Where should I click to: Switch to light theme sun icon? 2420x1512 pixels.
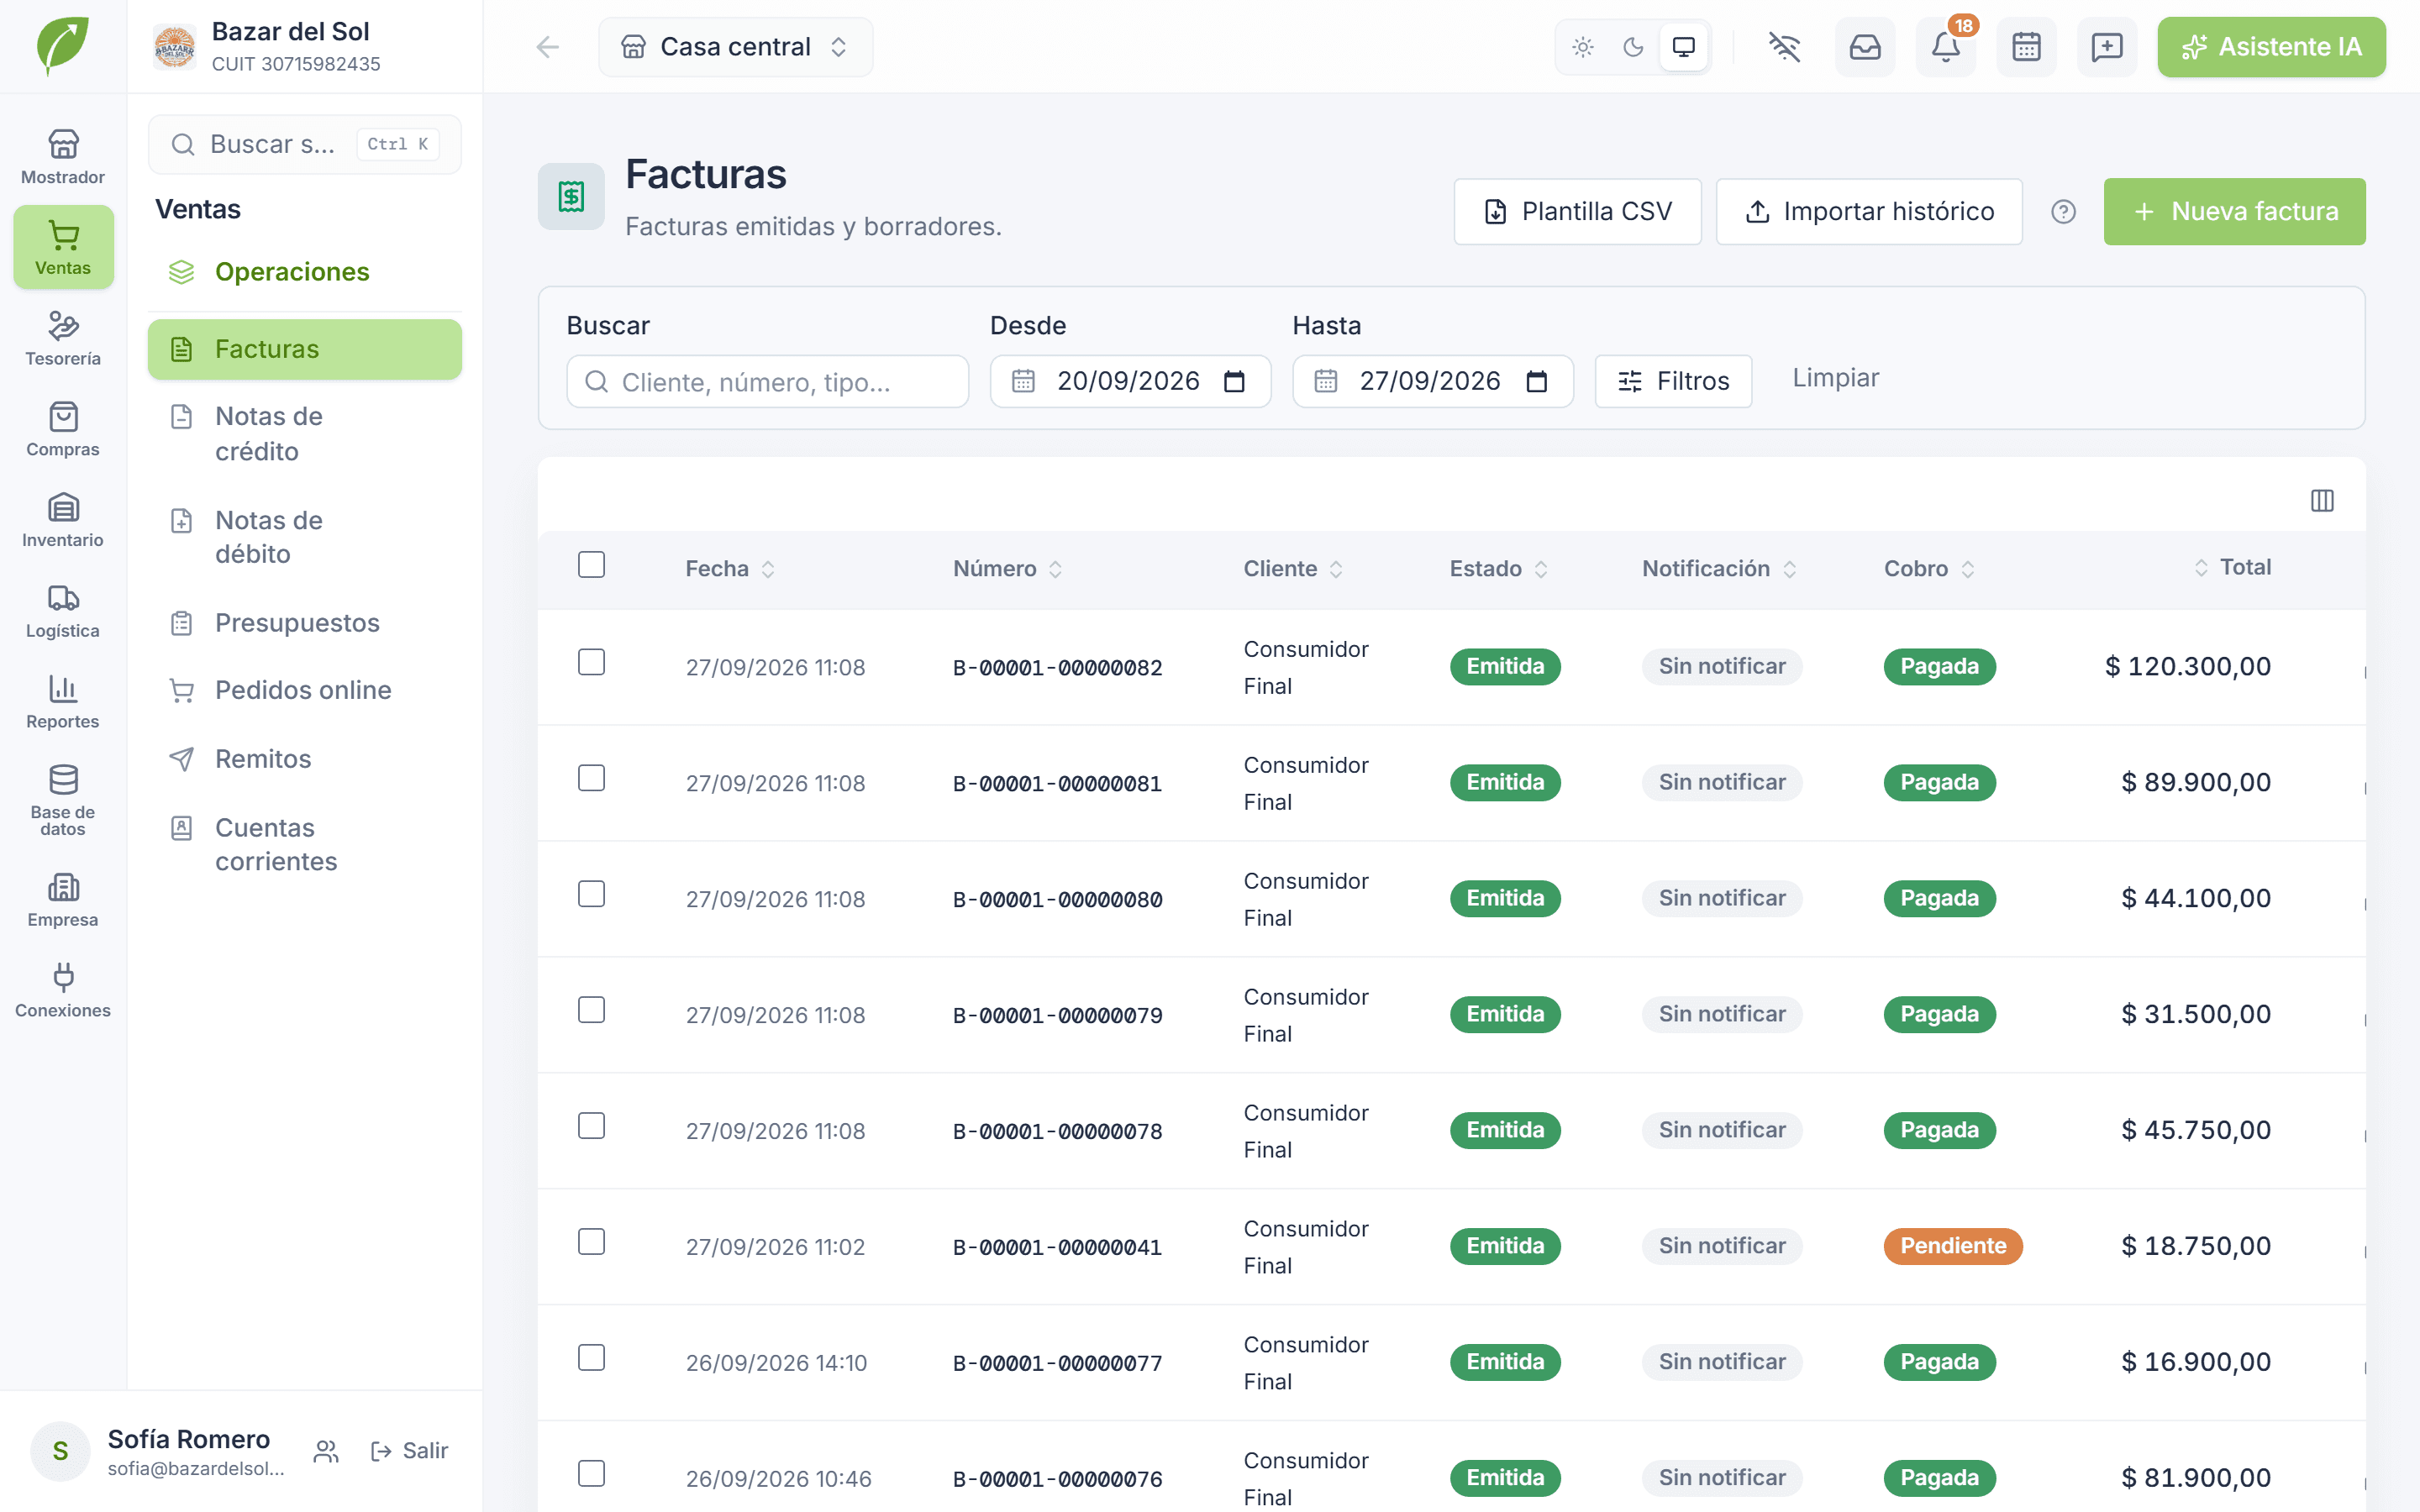[1583, 47]
